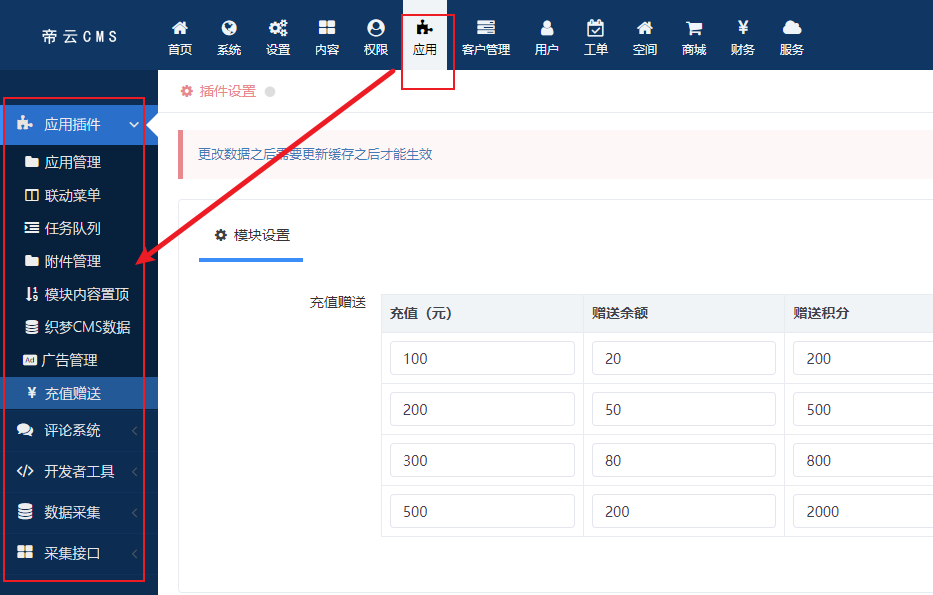Click the 充值 field containing 100

click(482, 358)
